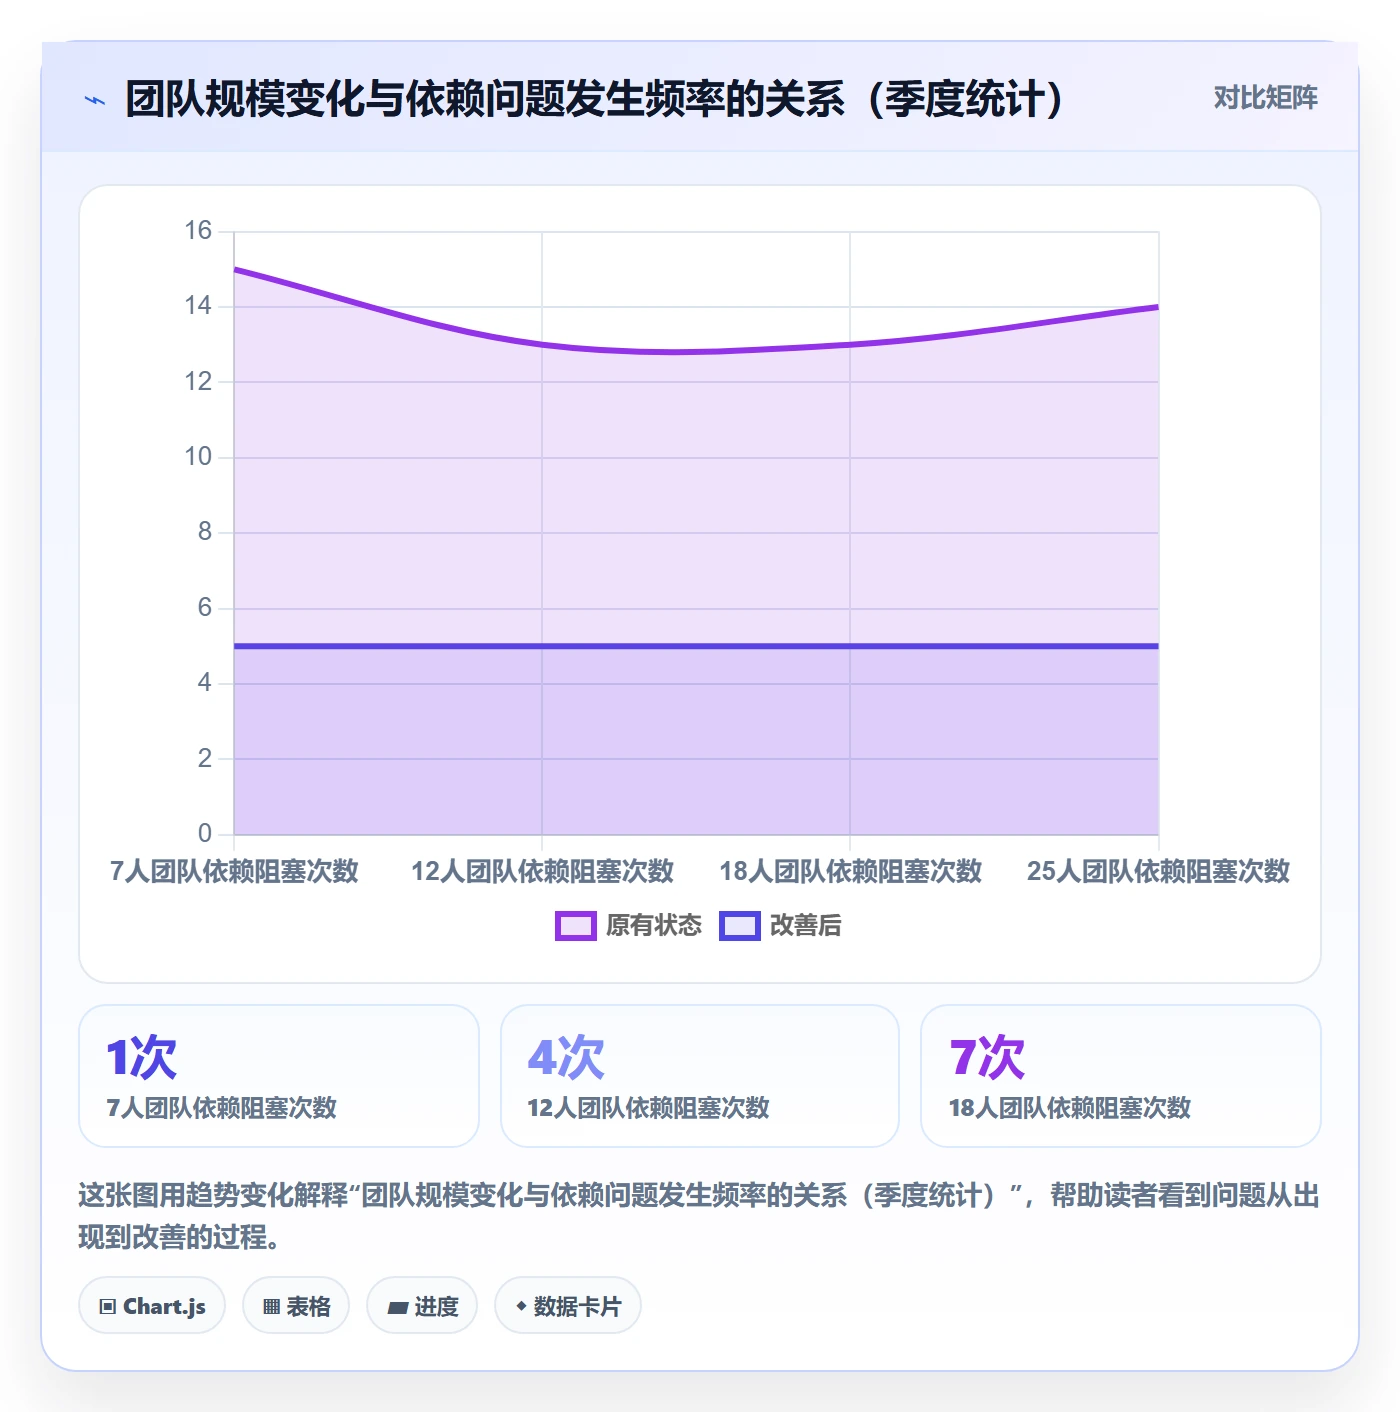1400x1412 pixels.
Task: Click the 18人团队依赖阻塞次数 x-axis label
Action: pyautogui.click(x=850, y=871)
